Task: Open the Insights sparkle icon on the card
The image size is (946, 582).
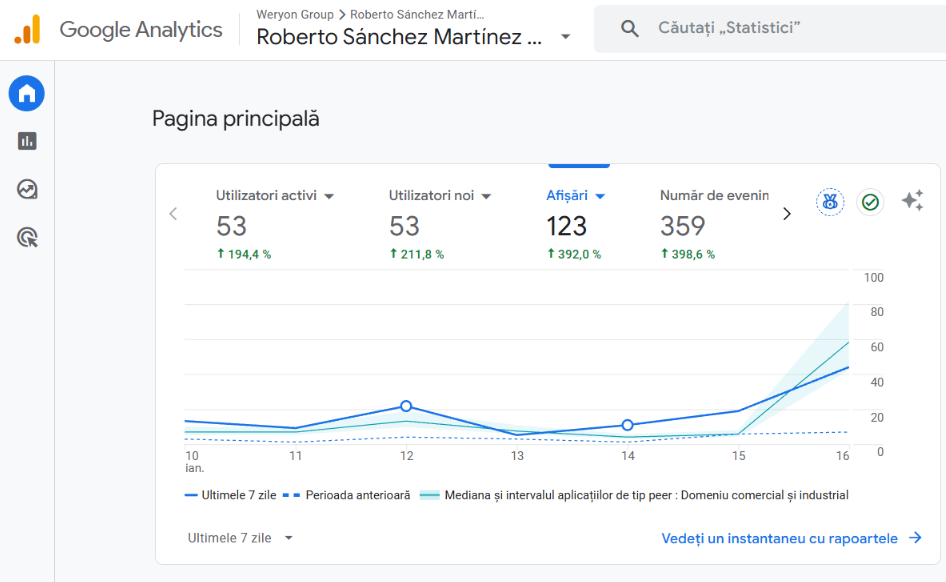Action: pyautogui.click(x=912, y=201)
